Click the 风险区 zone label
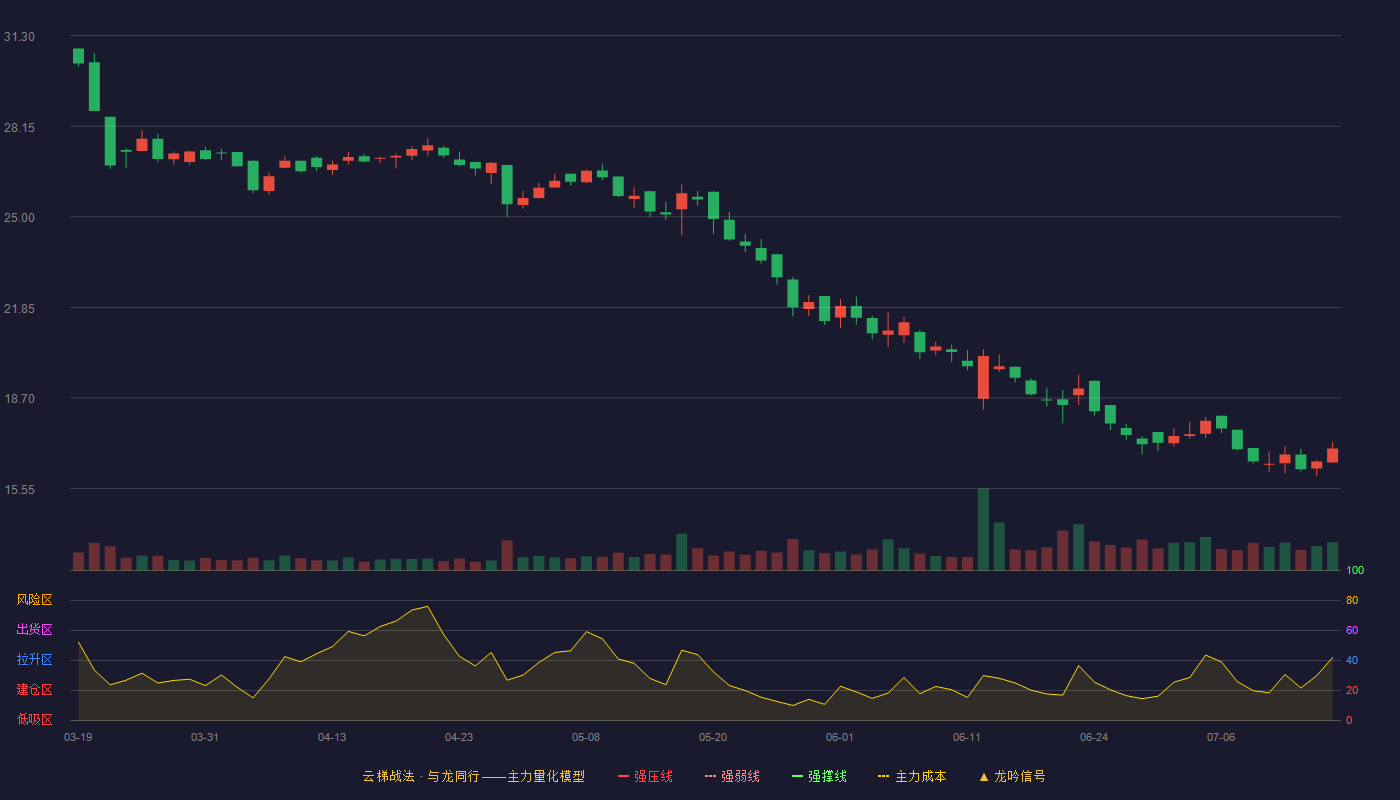Image resolution: width=1400 pixels, height=800 pixels. (x=34, y=600)
